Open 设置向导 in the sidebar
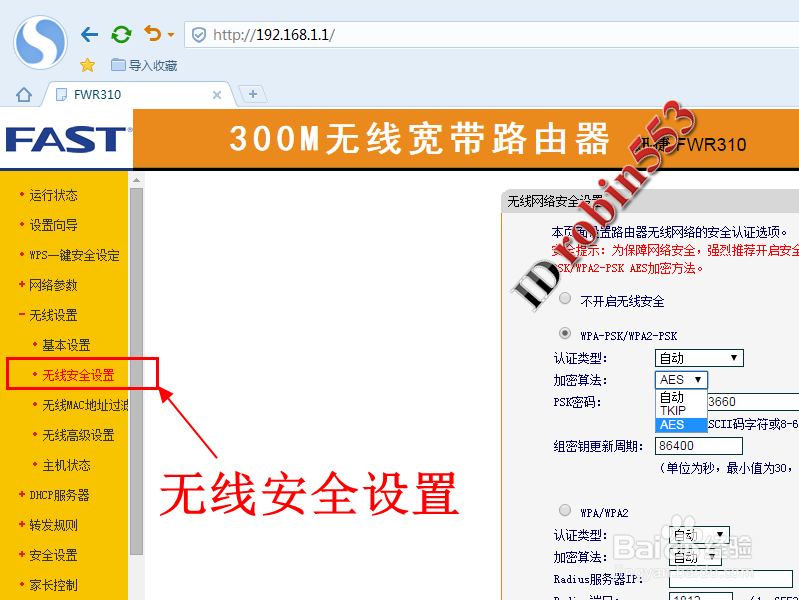Viewport: 799px width, 600px height. [54, 225]
